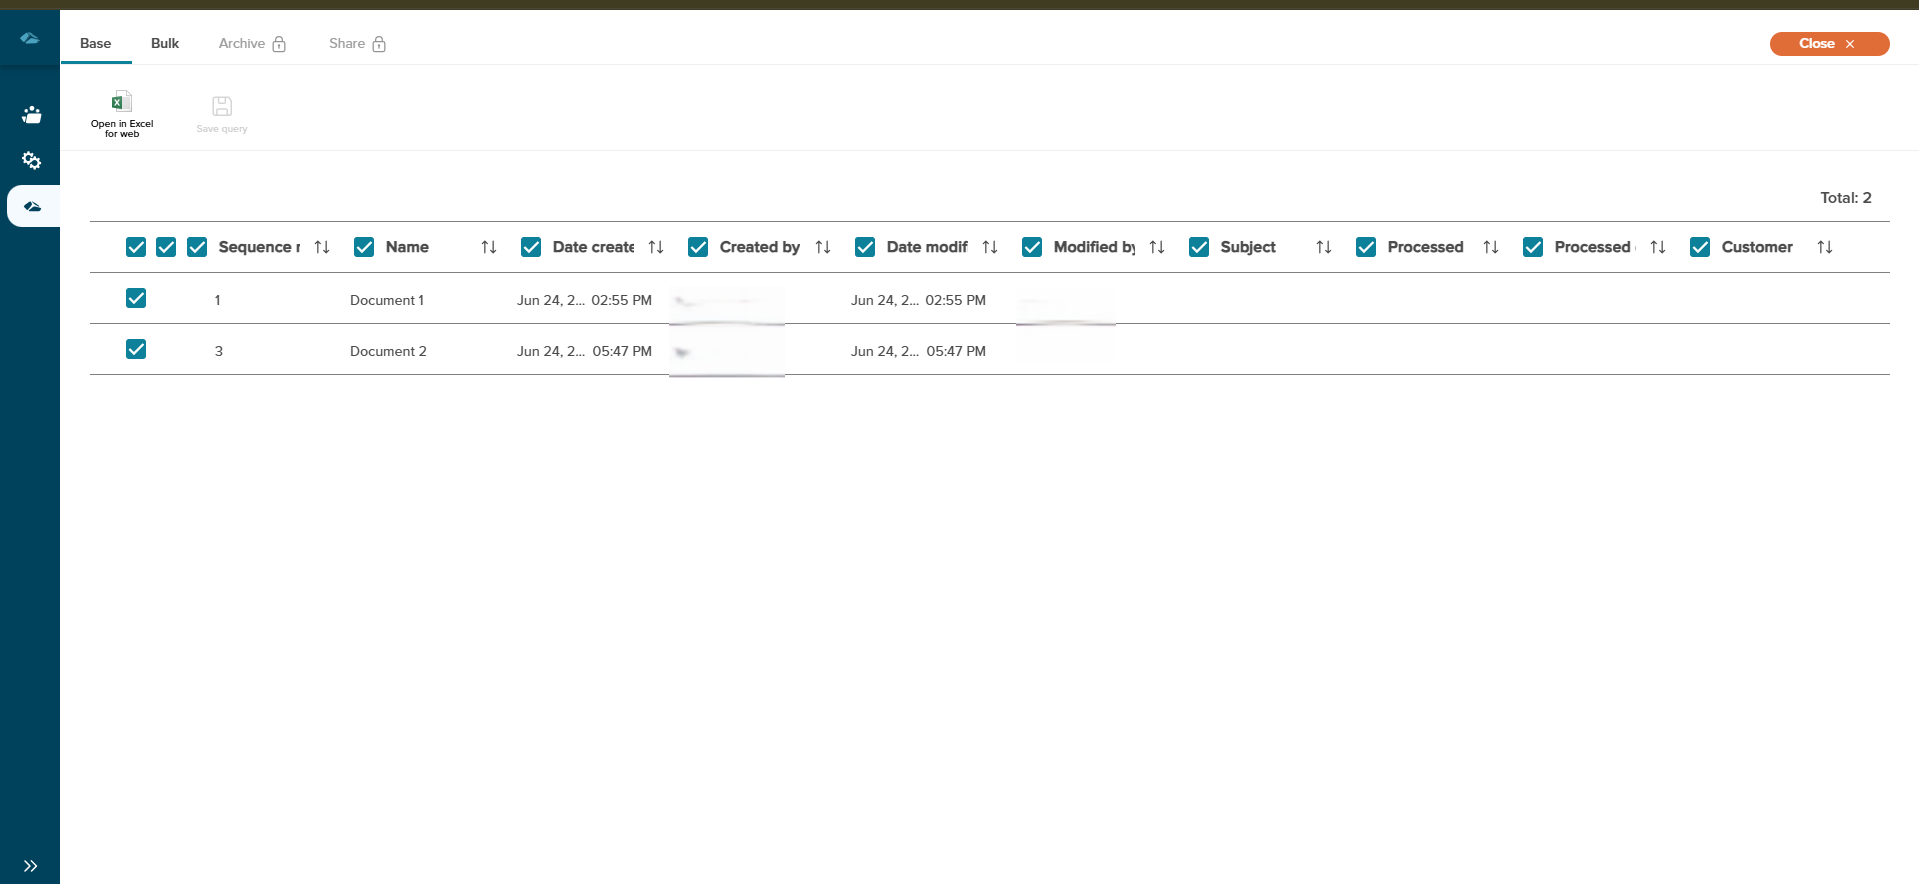
Task: Click the 02:55 PM date created cell
Action: click(x=621, y=300)
